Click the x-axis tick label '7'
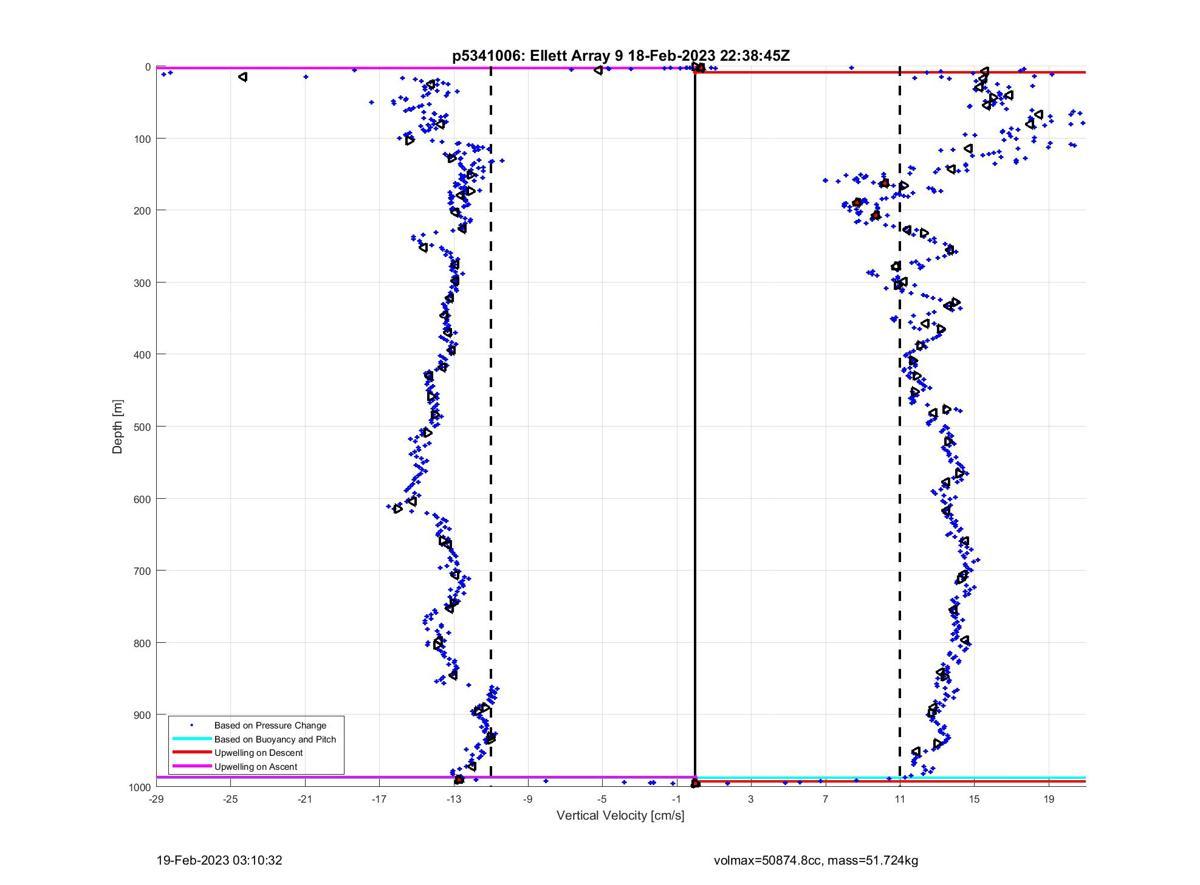Viewport: 1200px width, 885px height. pos(825,799)
